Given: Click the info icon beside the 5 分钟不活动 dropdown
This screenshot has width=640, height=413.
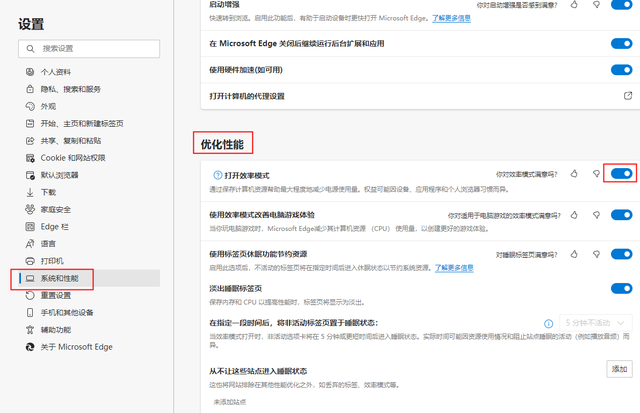Looking at the screenshot, I should (x=549, y=324).
